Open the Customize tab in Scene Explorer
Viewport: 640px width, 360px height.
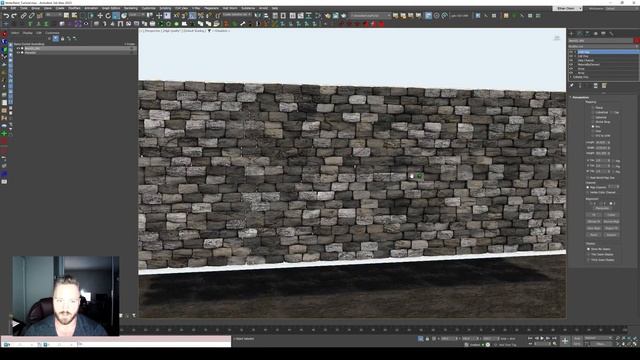pyautogui.click(x=52, y=33)
